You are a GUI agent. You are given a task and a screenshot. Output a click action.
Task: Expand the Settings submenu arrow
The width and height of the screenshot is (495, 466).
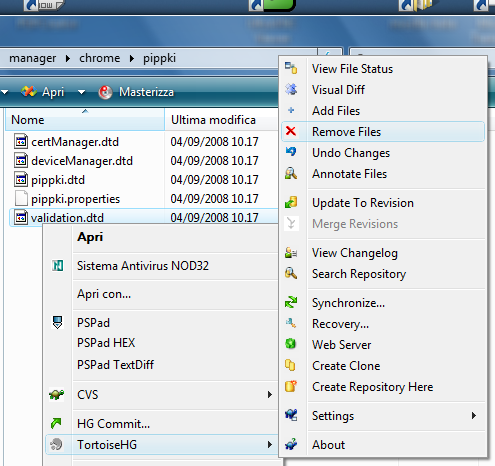pyautogui.click(x=474, y=416)
